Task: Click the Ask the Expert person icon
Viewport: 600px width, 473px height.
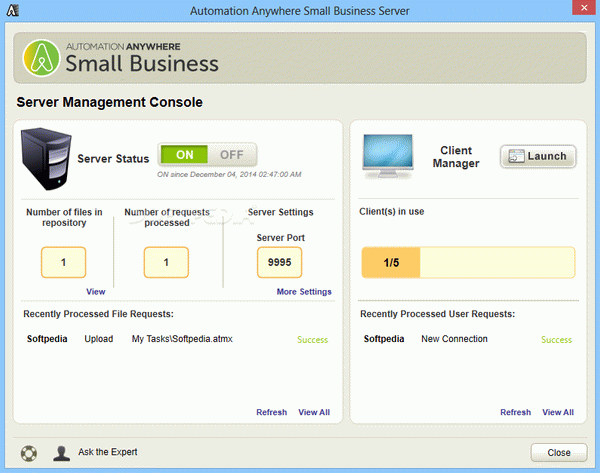Action: [x=61, y=453]
